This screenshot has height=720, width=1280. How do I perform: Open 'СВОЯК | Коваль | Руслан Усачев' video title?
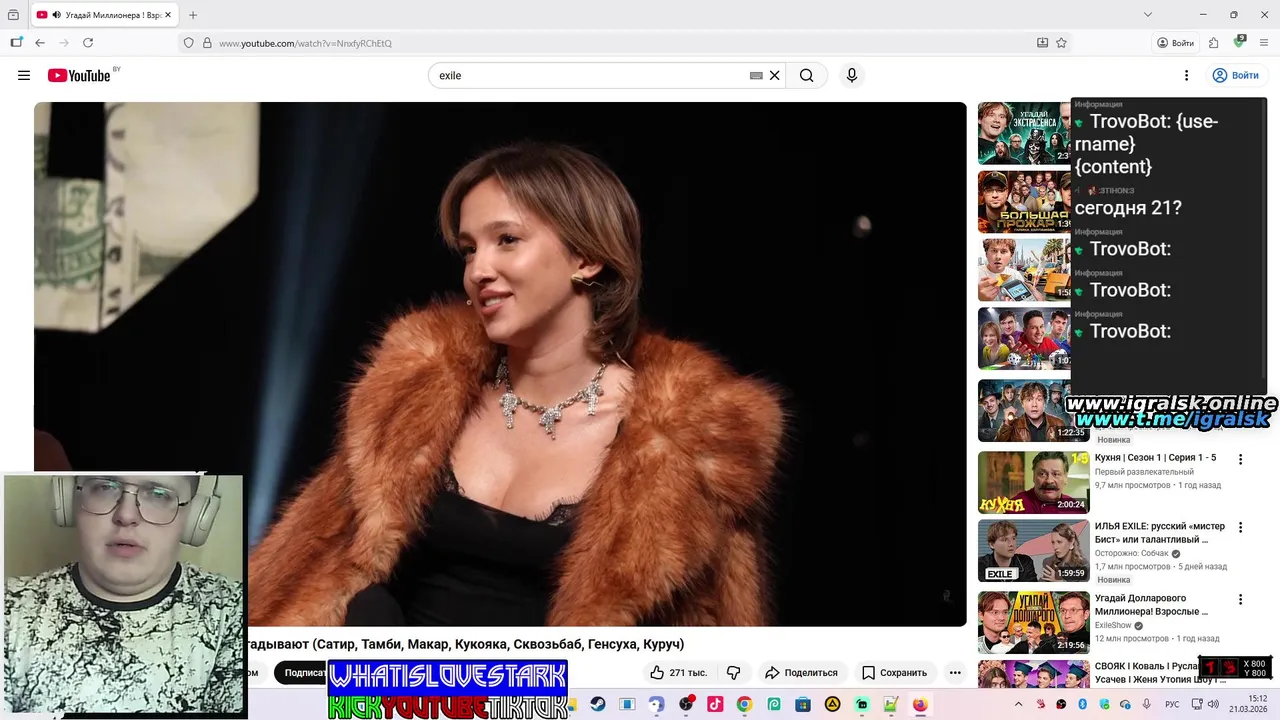[1160, 672]
